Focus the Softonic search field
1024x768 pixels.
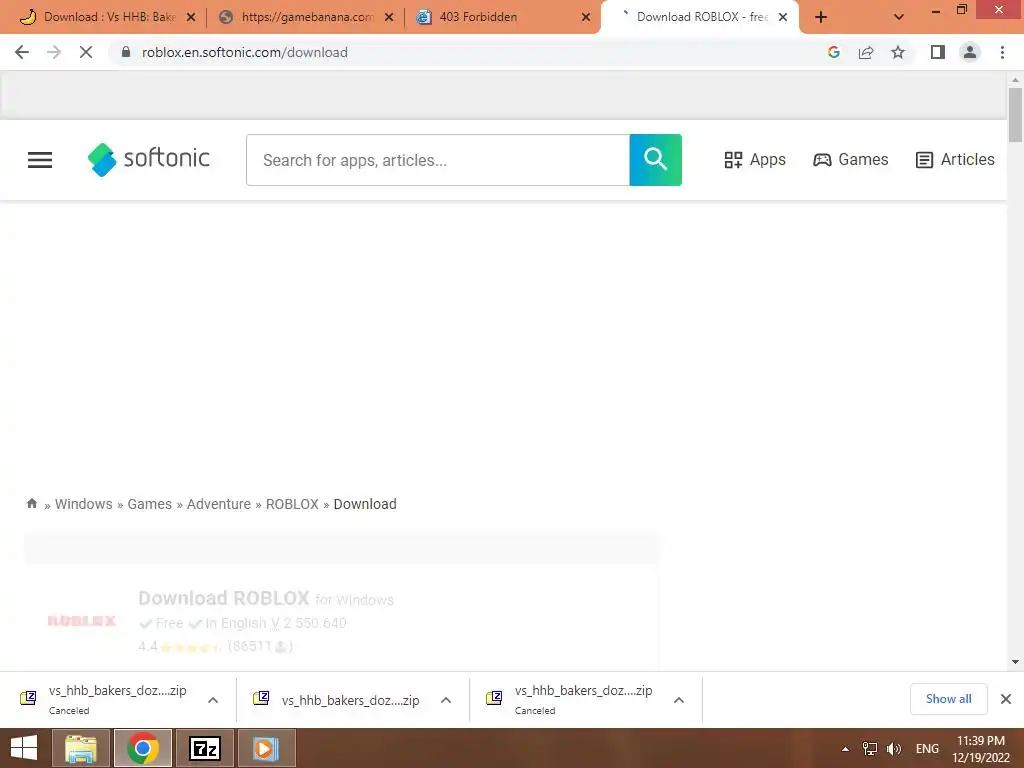pyautogui.click(x=438, y=160)
